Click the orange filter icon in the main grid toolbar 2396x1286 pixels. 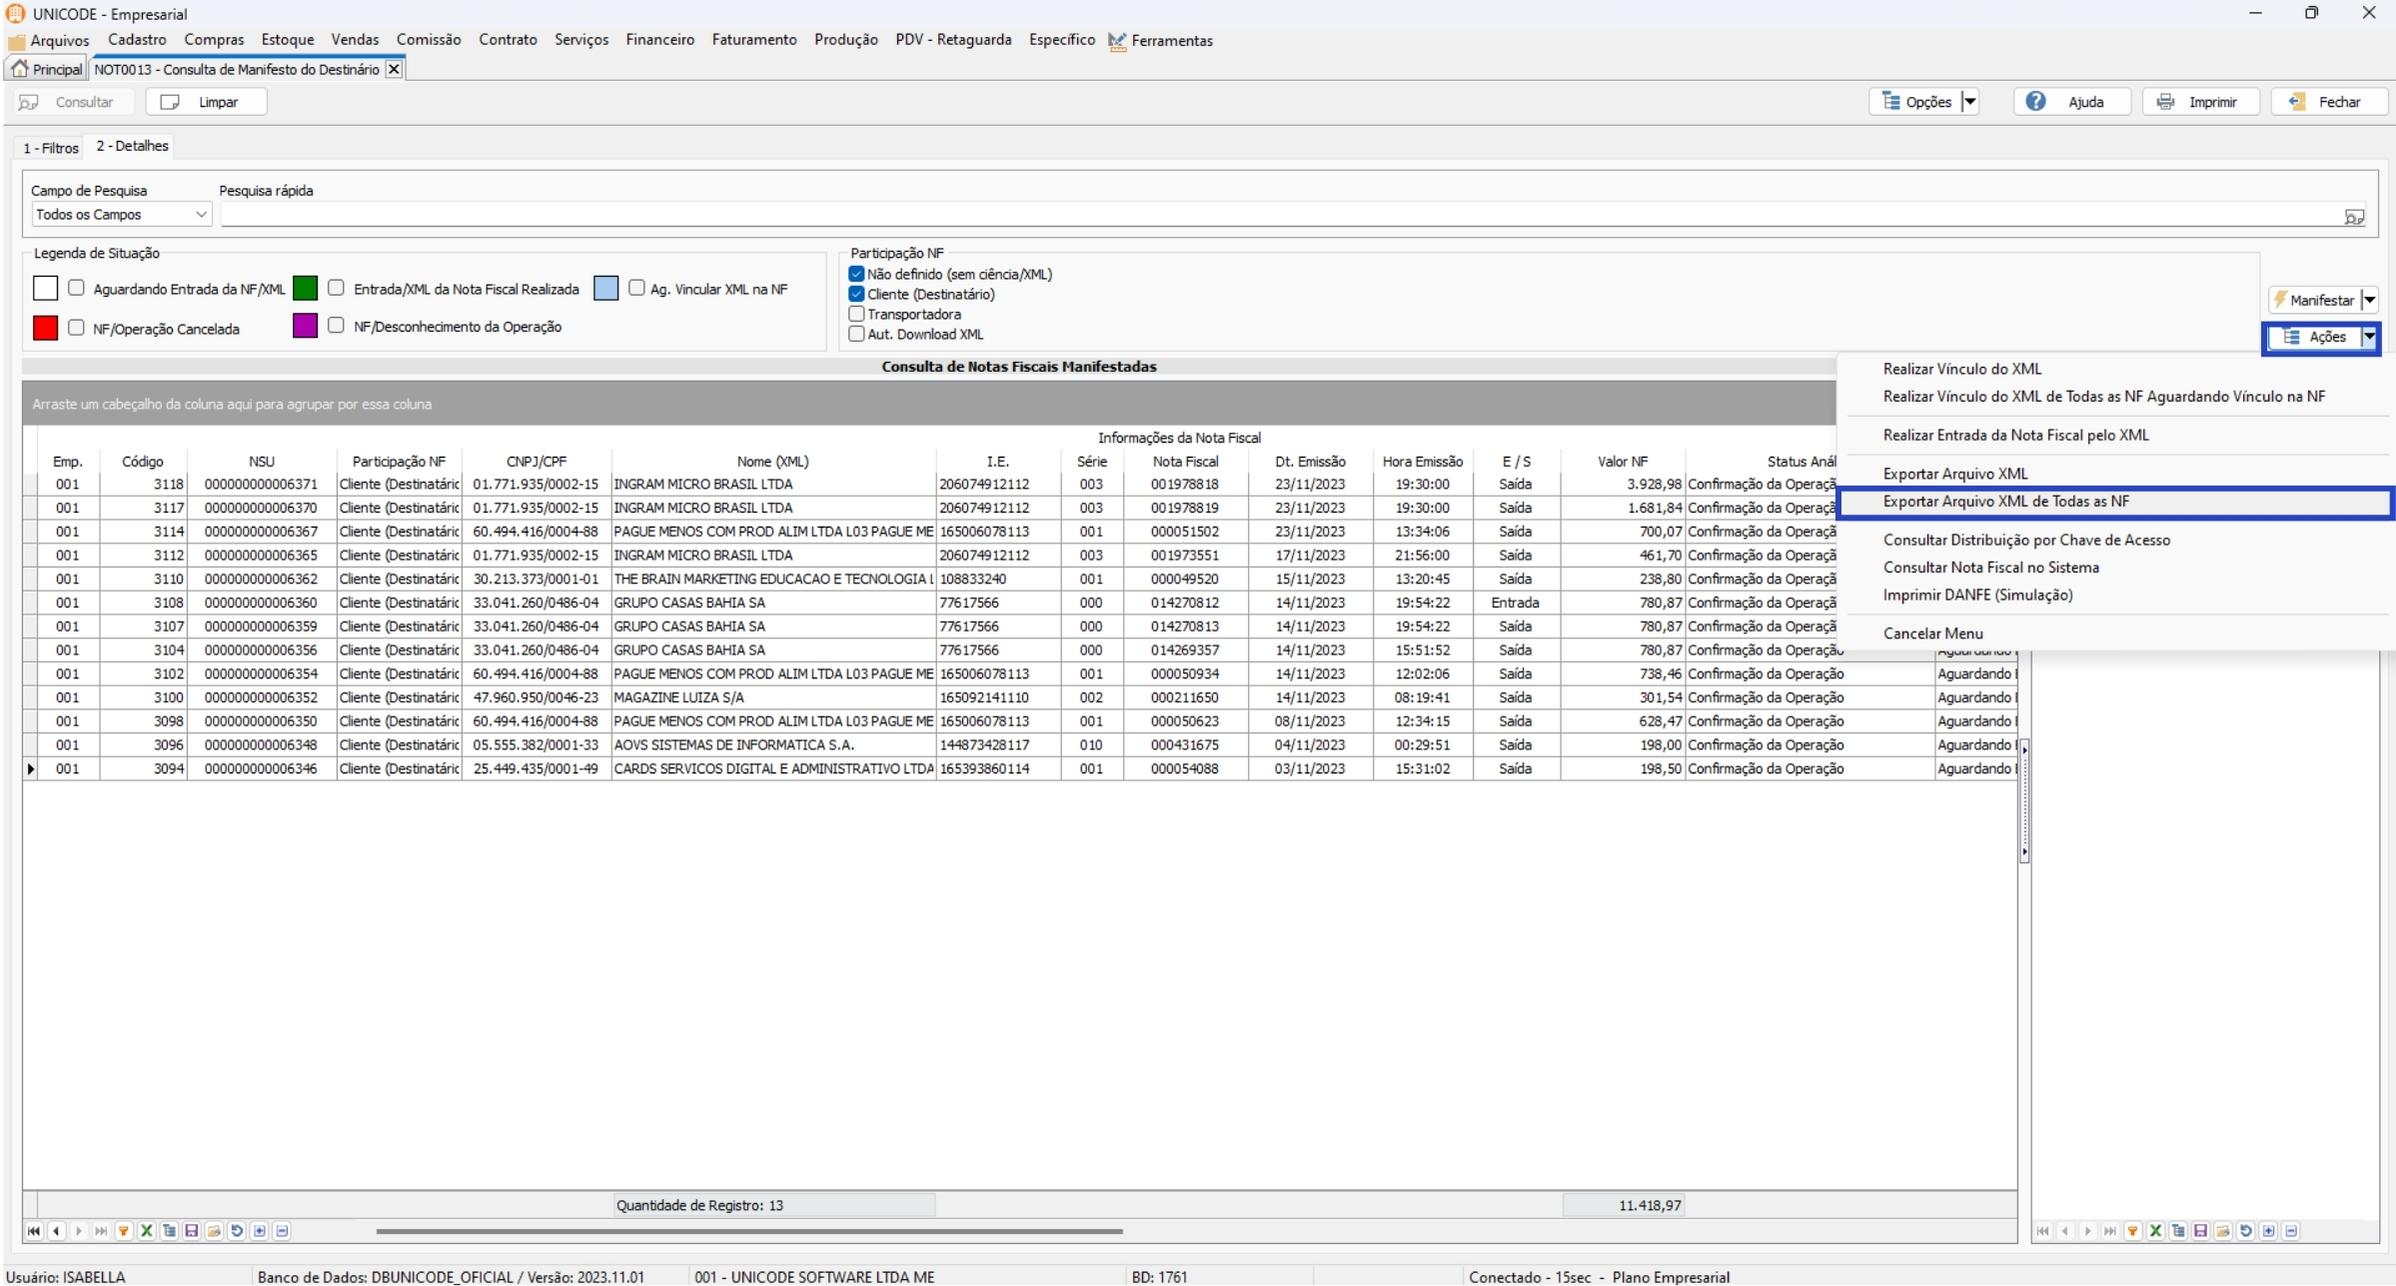click(x=124, y=1231)
